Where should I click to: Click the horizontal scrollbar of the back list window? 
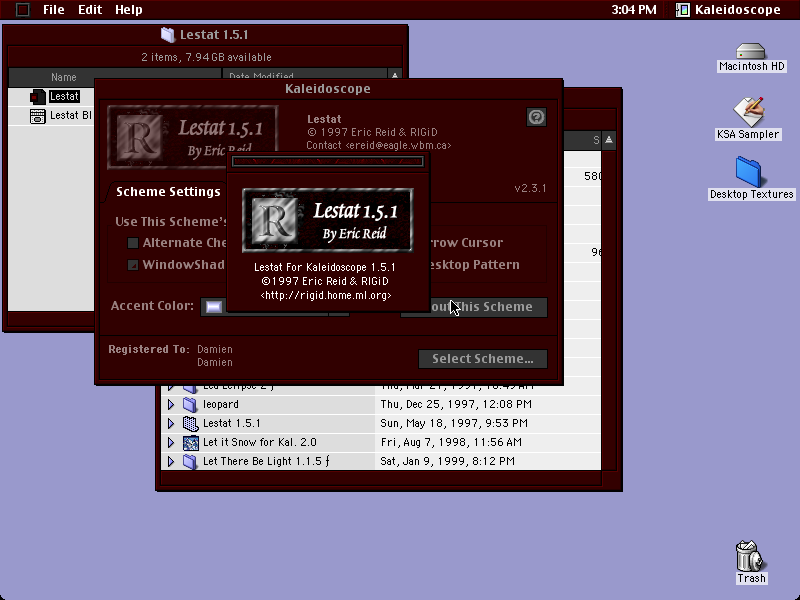(381, 478)
